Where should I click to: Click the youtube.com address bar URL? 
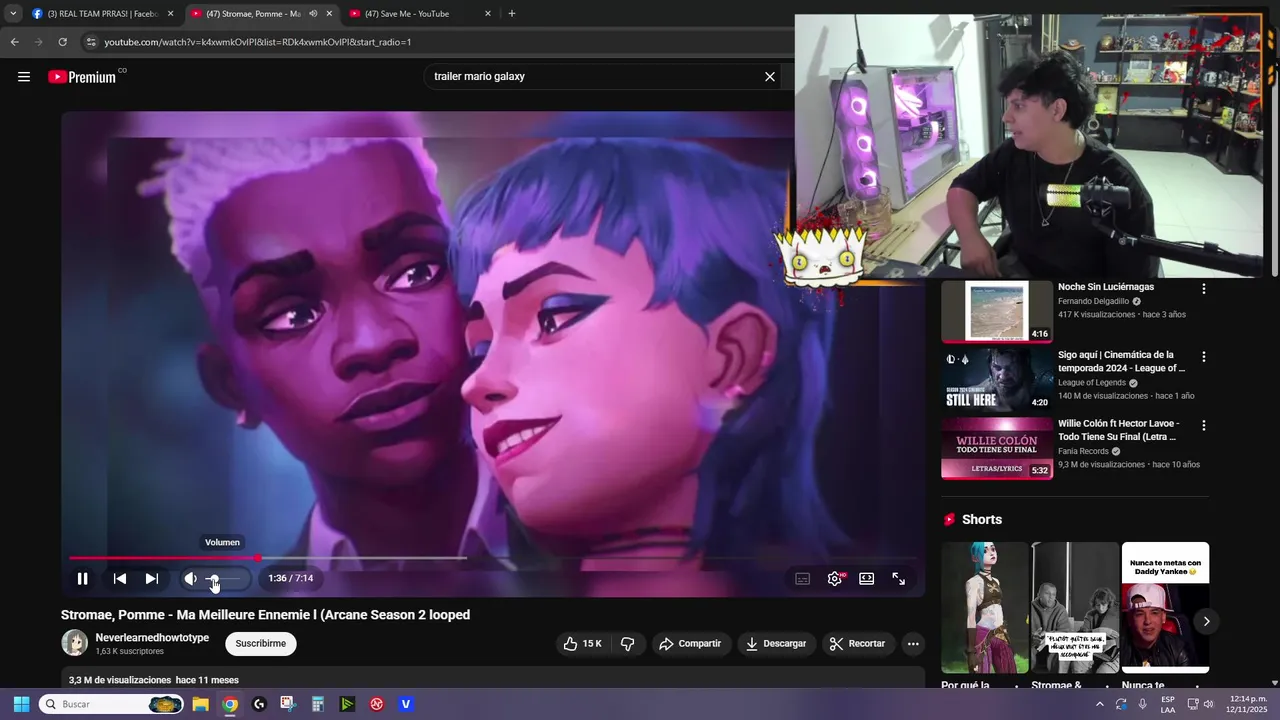[x=258, y=42]
